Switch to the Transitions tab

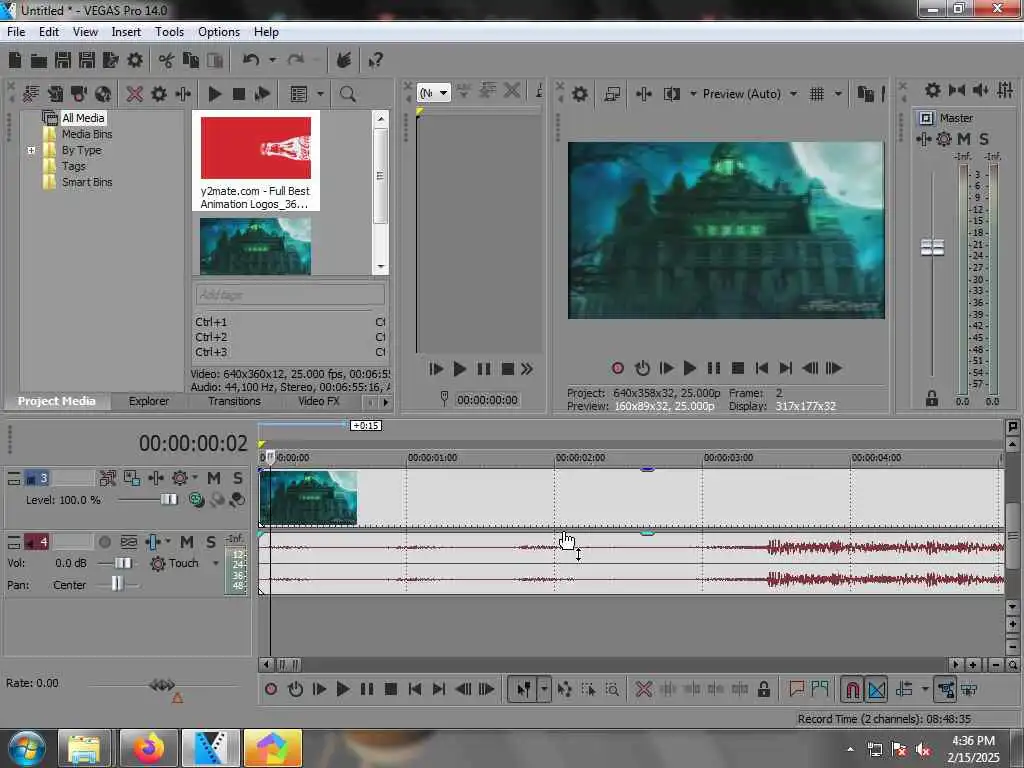coord(234,401)
